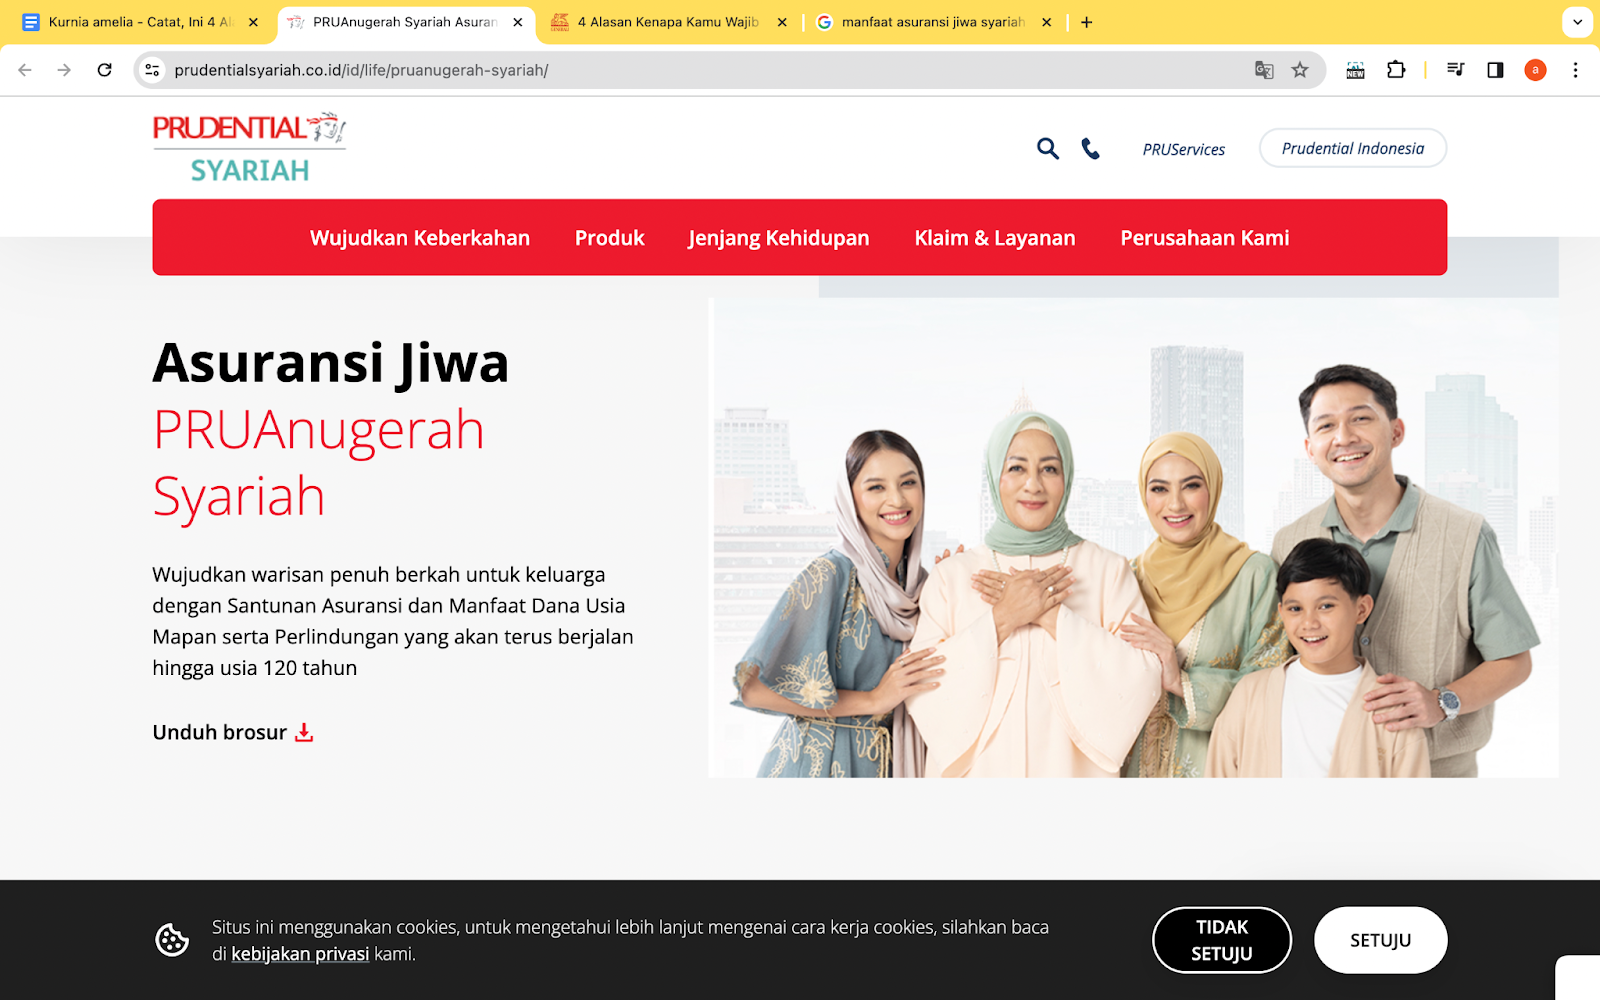Switch to the manfaat asuransi jiwa syariah tab
Viewport: 1600px width, 1000px height.
tap(933, 22)
